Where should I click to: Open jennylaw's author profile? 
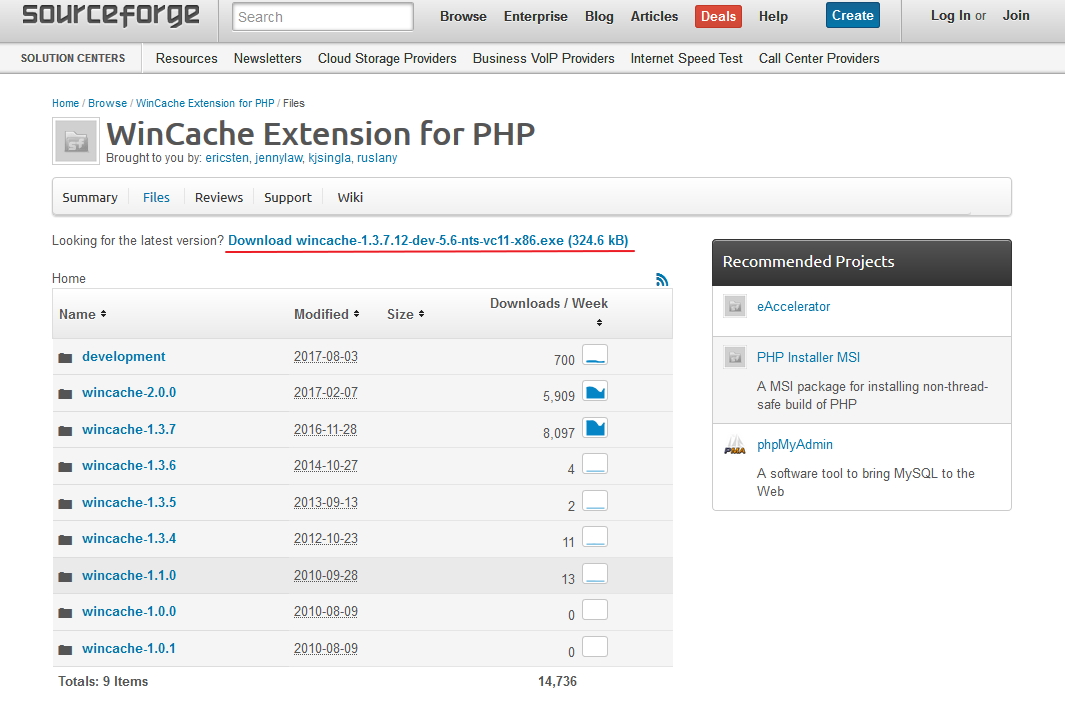point(278,158)
